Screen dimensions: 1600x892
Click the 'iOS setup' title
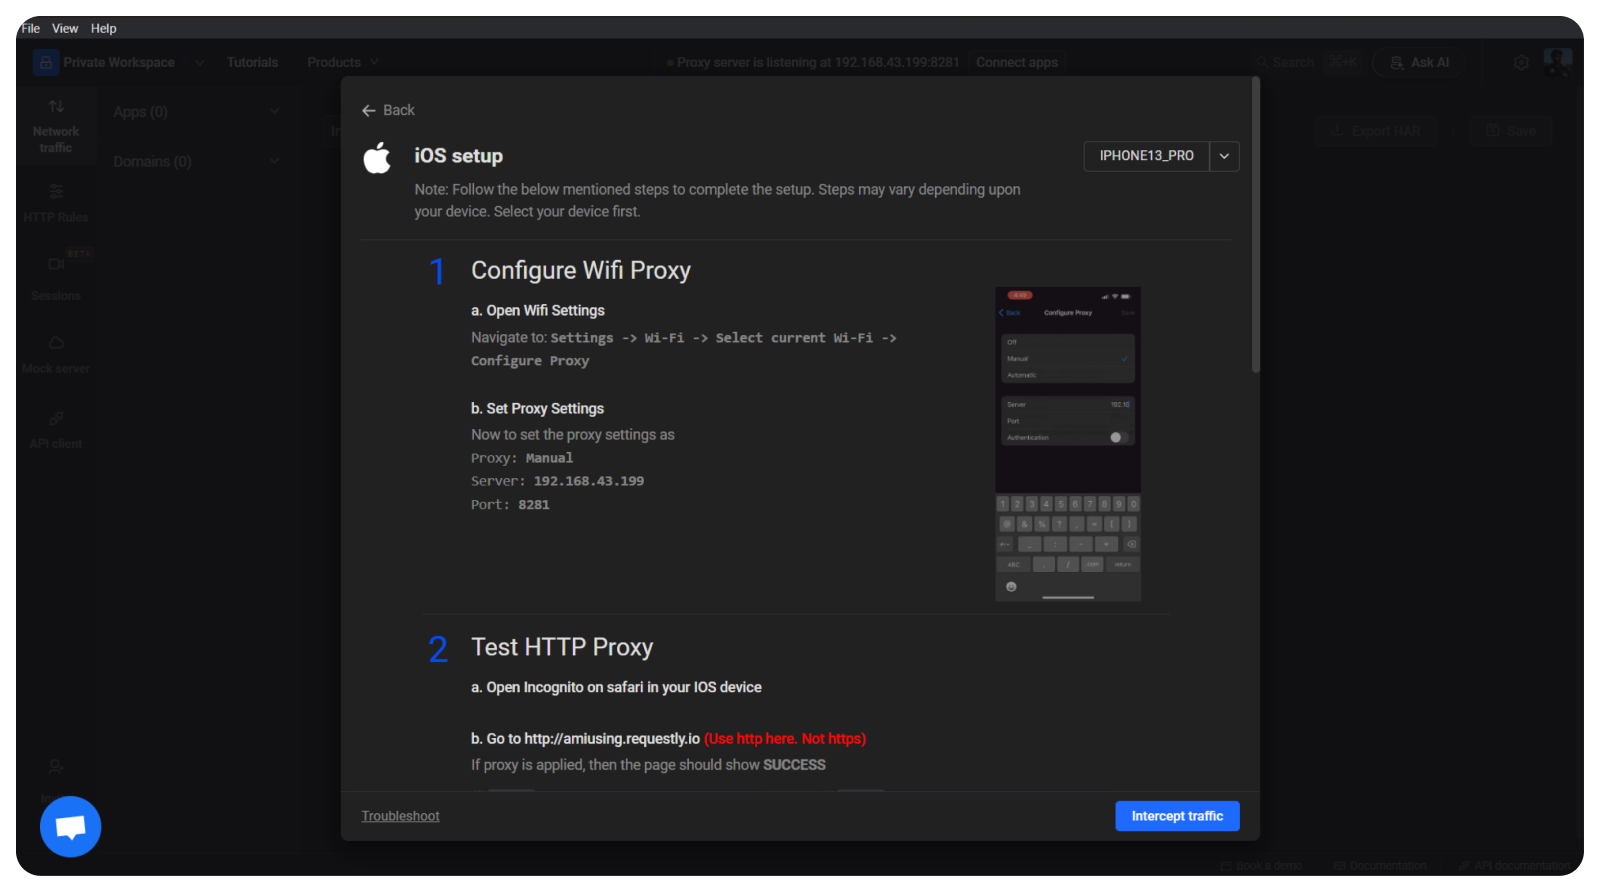[459, 156]
